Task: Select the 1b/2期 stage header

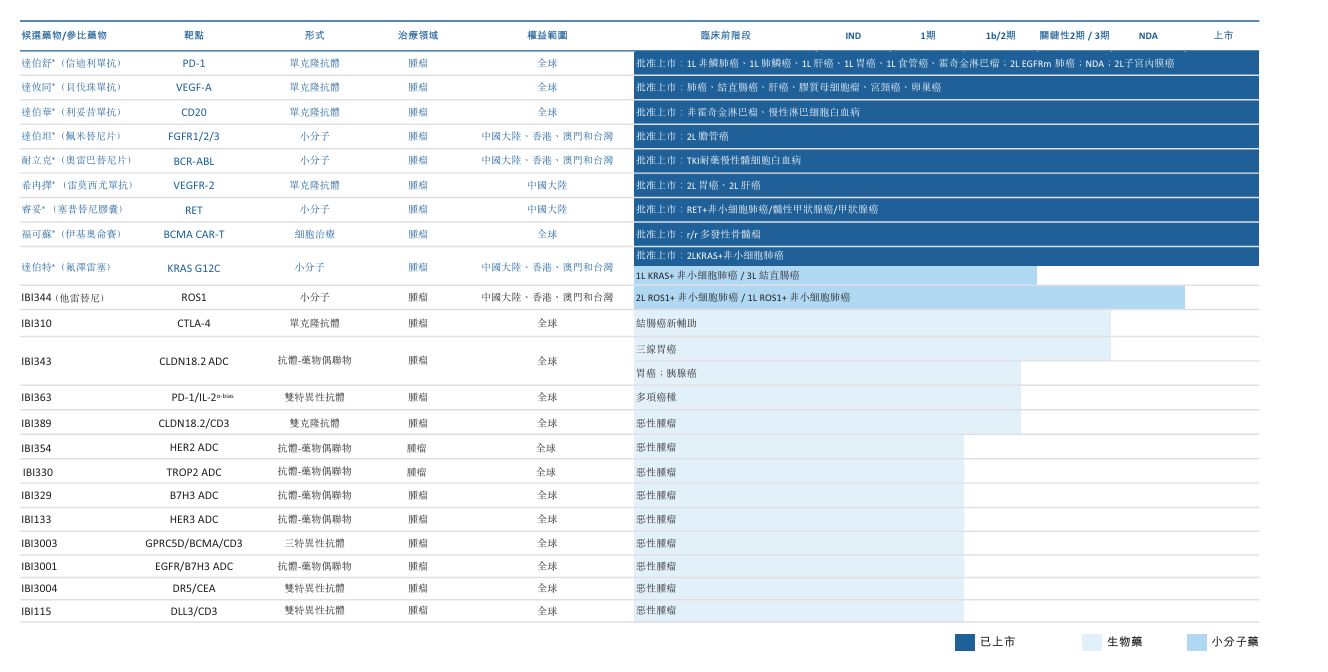Action: coord(1000,35)
